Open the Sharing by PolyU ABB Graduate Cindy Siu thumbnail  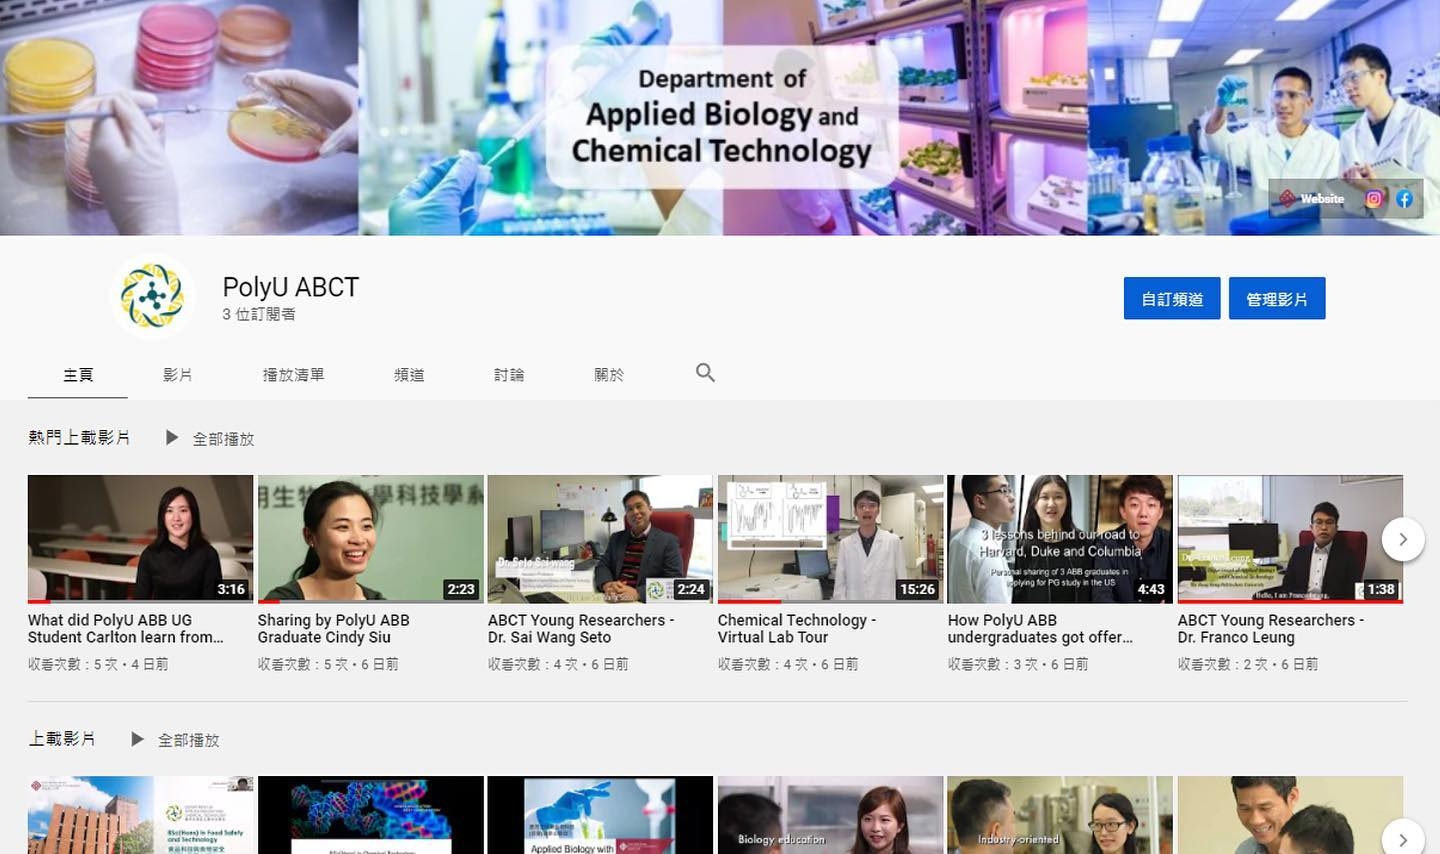pos(370,538)
